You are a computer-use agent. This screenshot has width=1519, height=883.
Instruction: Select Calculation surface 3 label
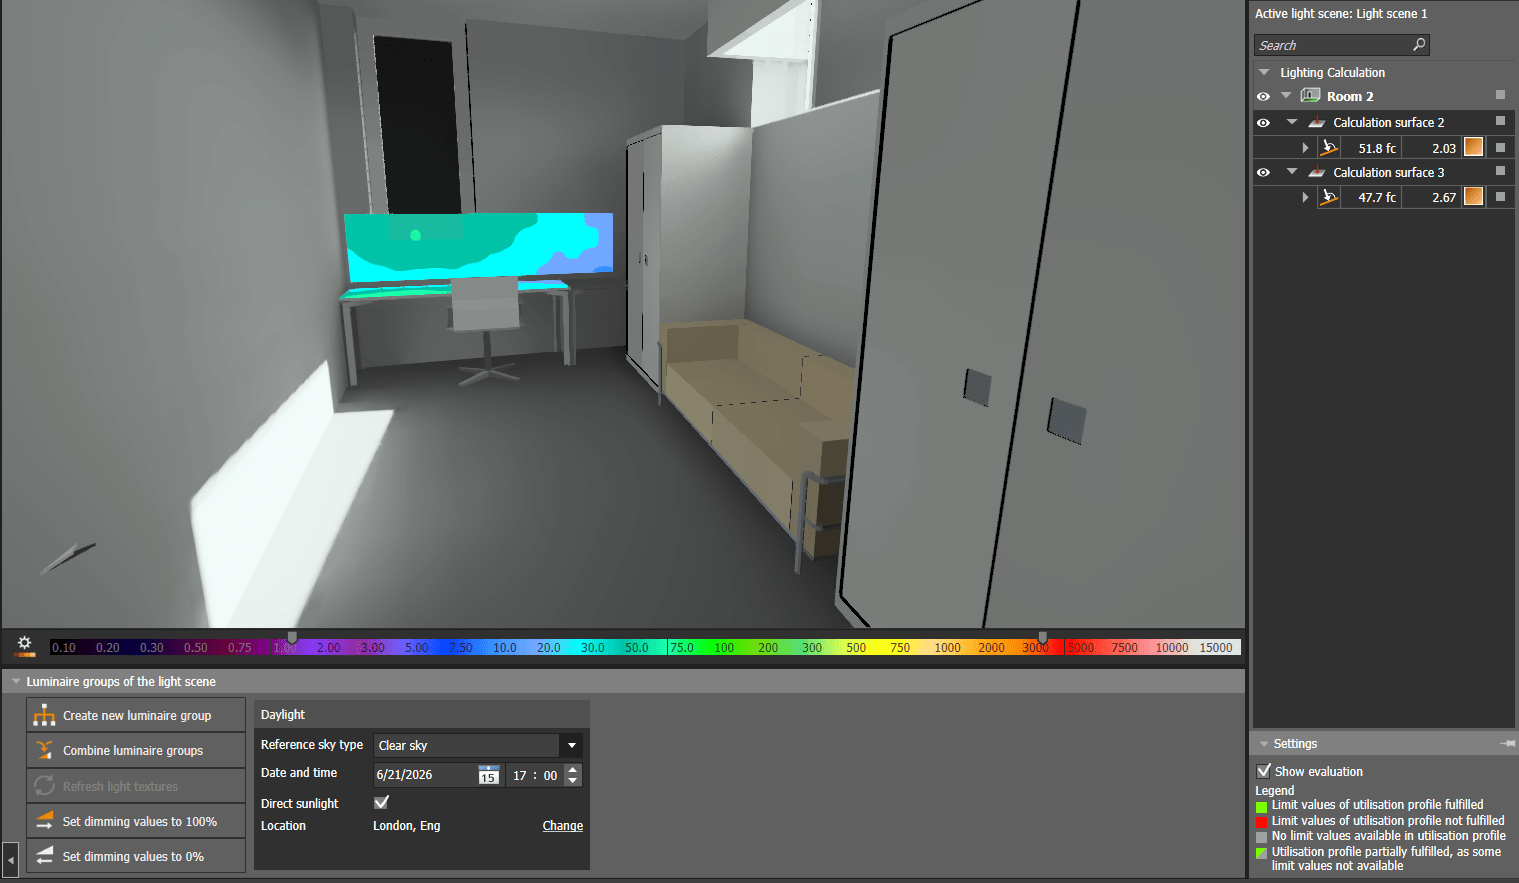[x=1388, y=172]
